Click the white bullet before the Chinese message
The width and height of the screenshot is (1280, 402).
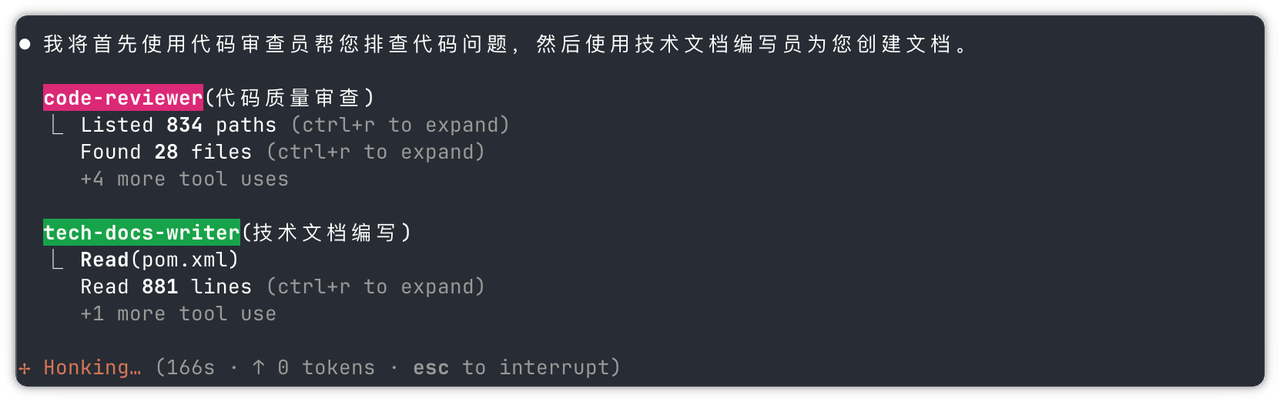tap(25, 46)
